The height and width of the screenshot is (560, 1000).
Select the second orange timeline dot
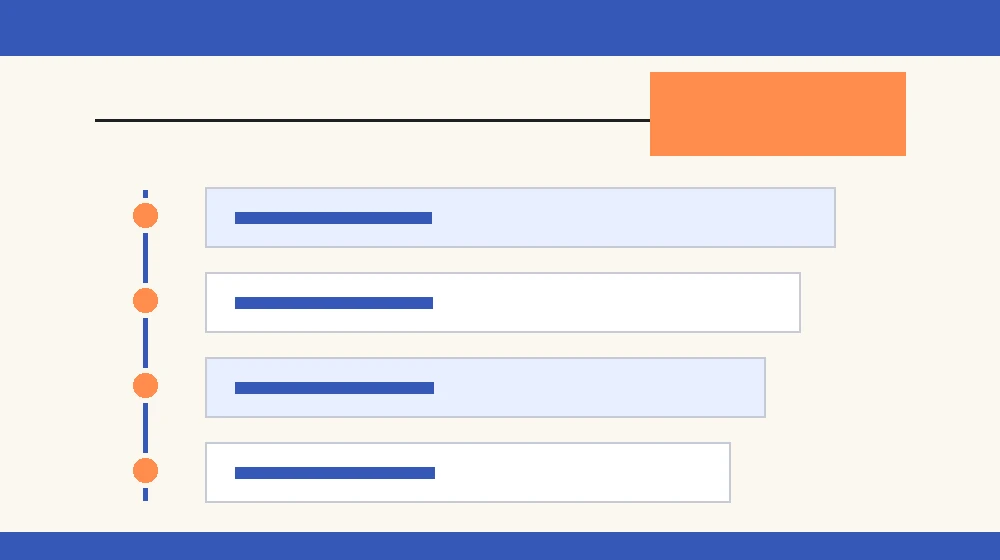(x=145, y=300)
